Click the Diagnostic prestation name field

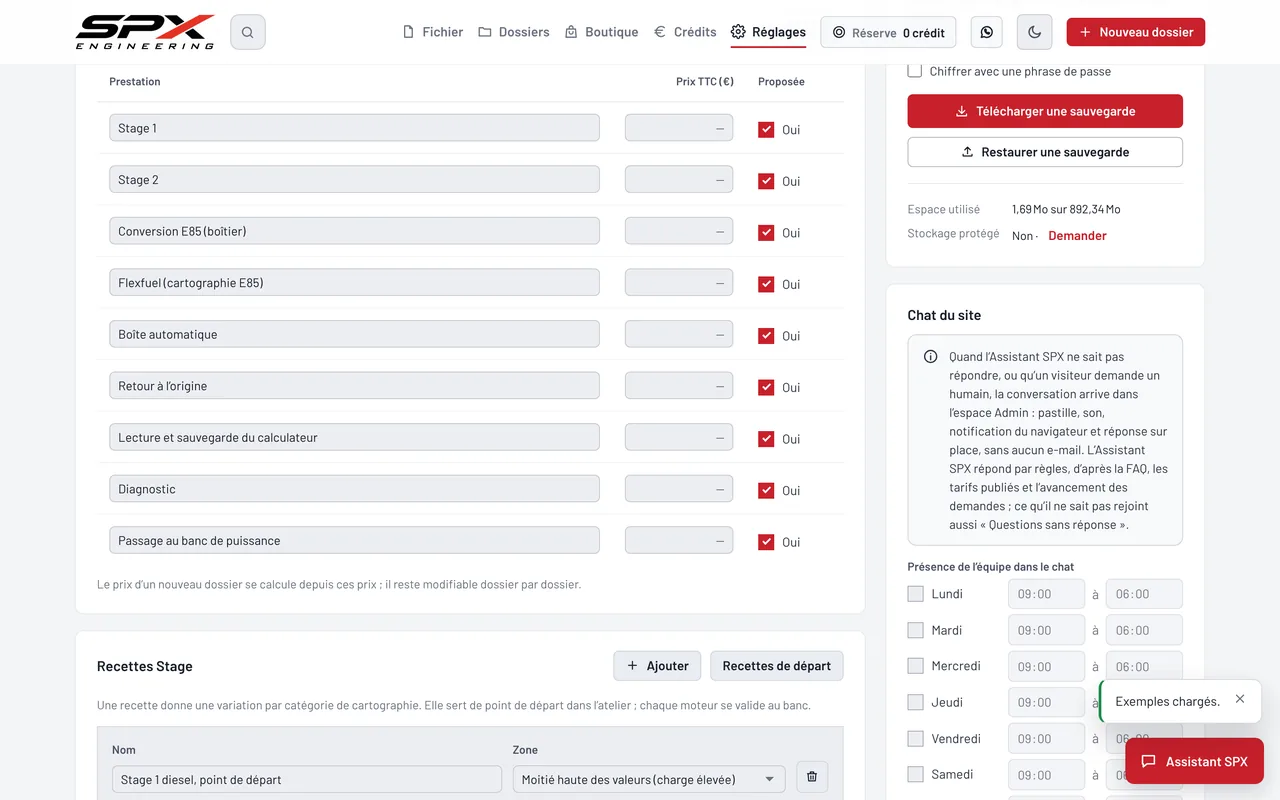pyautogui.click(x=354, y=489)
